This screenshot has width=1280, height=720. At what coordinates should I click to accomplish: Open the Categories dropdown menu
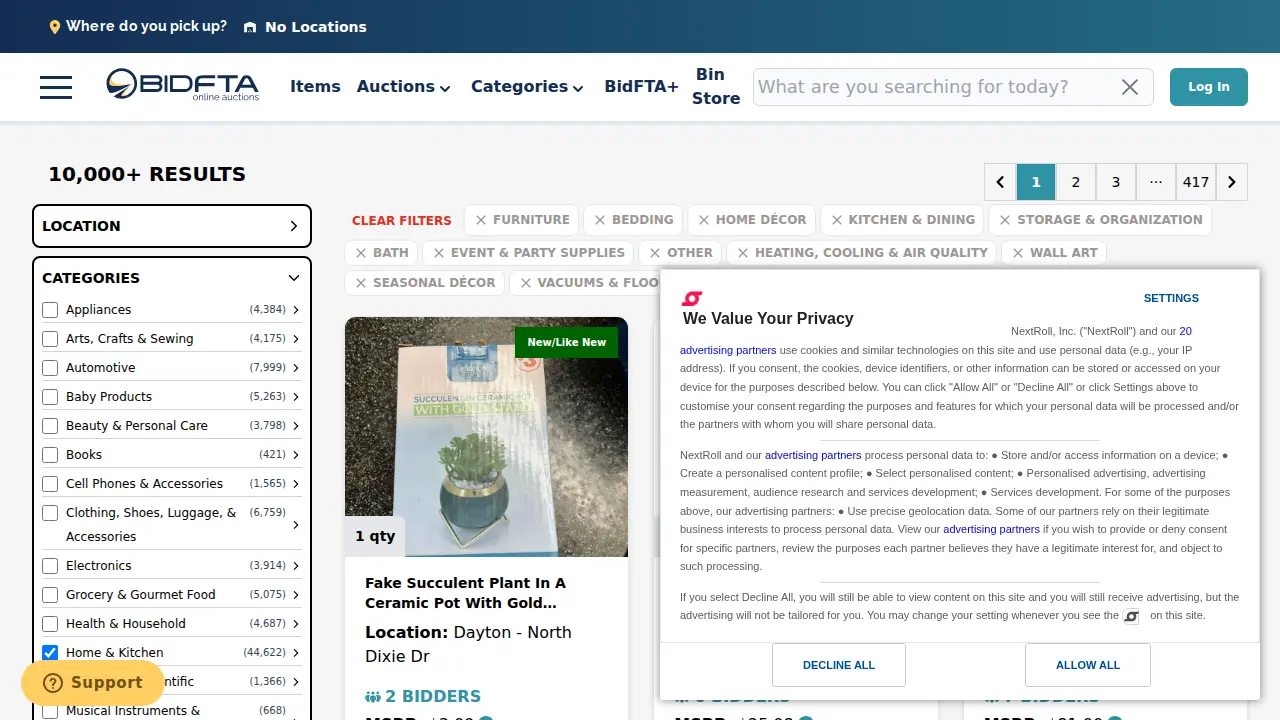(527, 87)
